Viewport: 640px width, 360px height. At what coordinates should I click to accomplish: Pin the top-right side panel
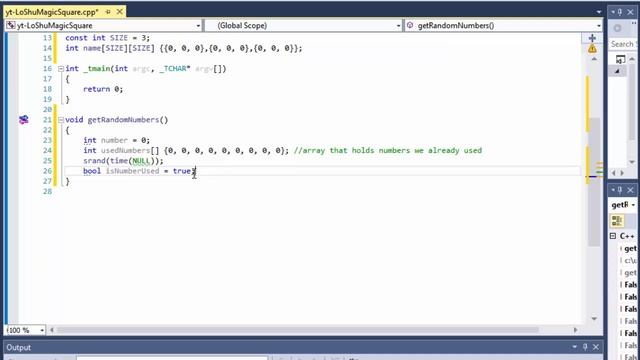[x=620, y=12]
